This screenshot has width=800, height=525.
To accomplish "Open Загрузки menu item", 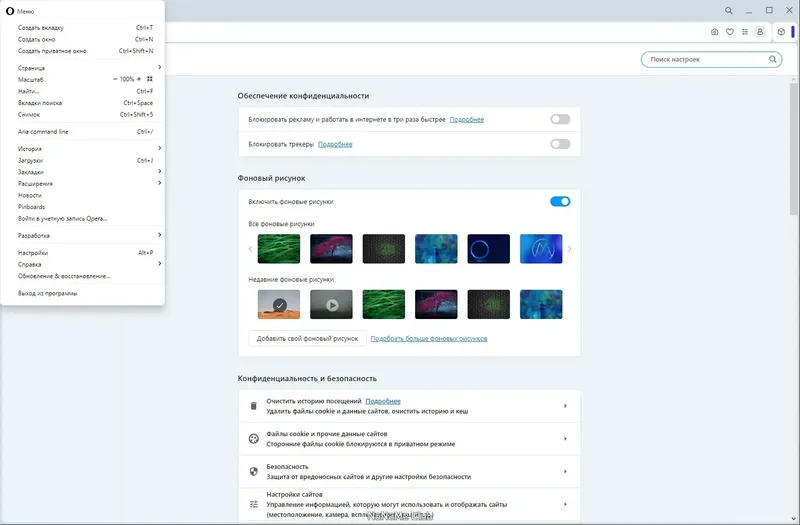I will [83, 160].
